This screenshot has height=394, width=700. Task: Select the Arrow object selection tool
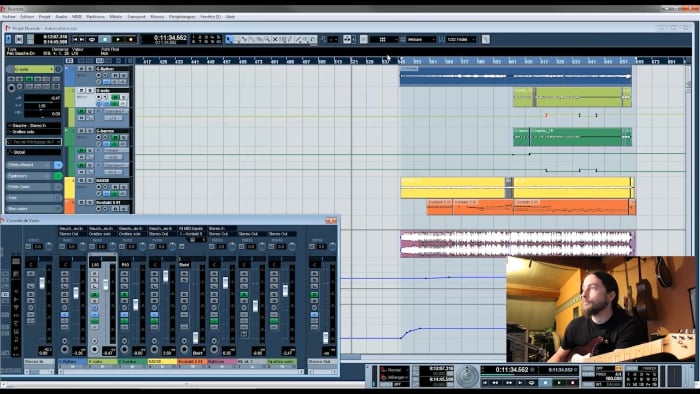coord(229,39)
